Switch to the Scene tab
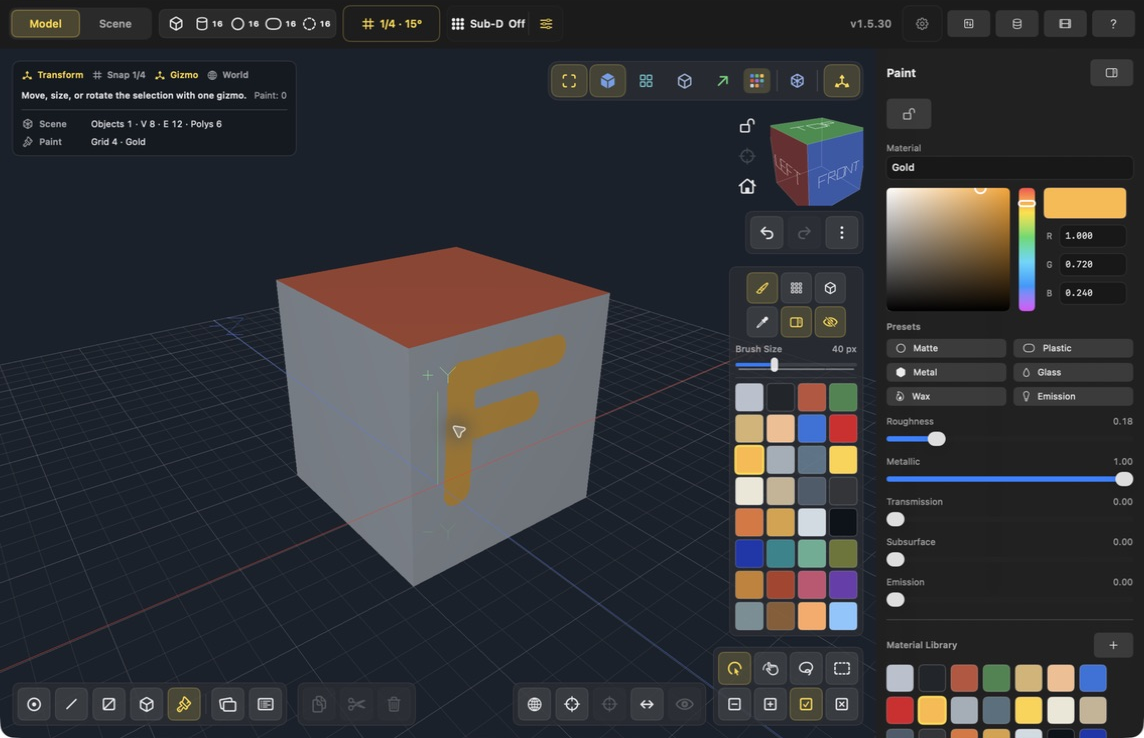This screenshot has height=738, width=1144. pos(115,23)
